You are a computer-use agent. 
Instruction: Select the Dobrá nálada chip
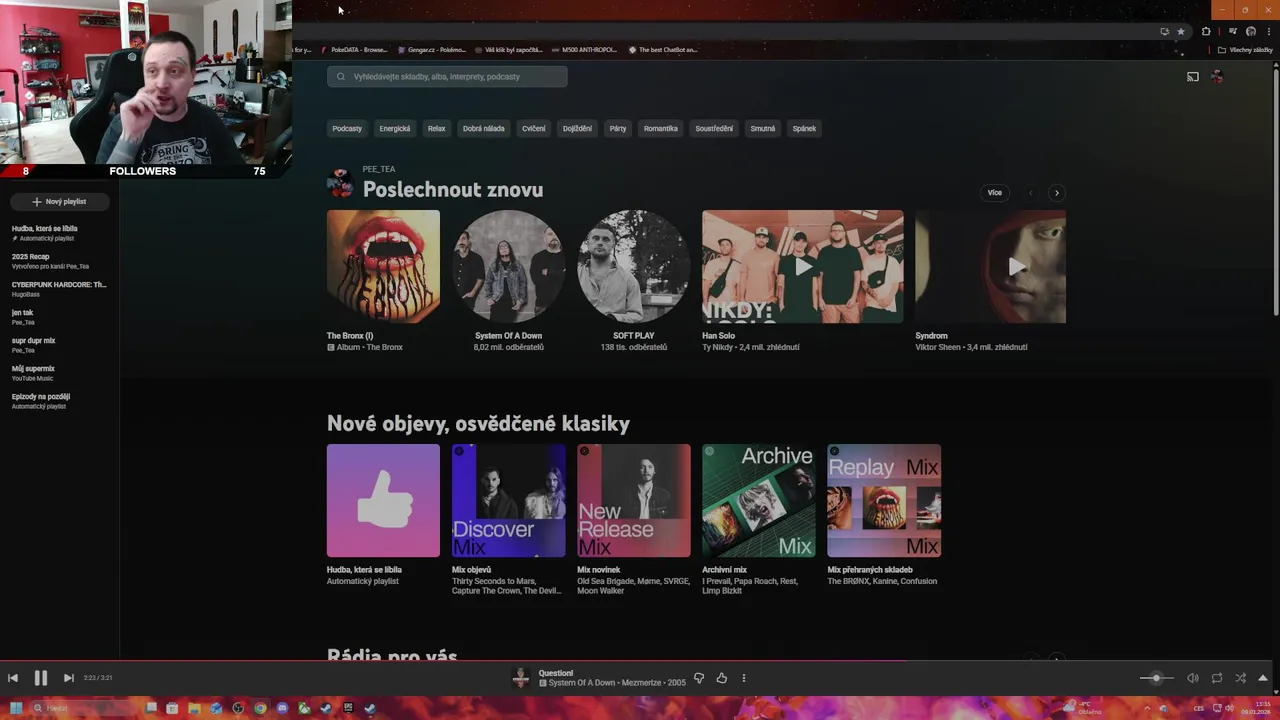pyautogui.click(x=484, y=128)
